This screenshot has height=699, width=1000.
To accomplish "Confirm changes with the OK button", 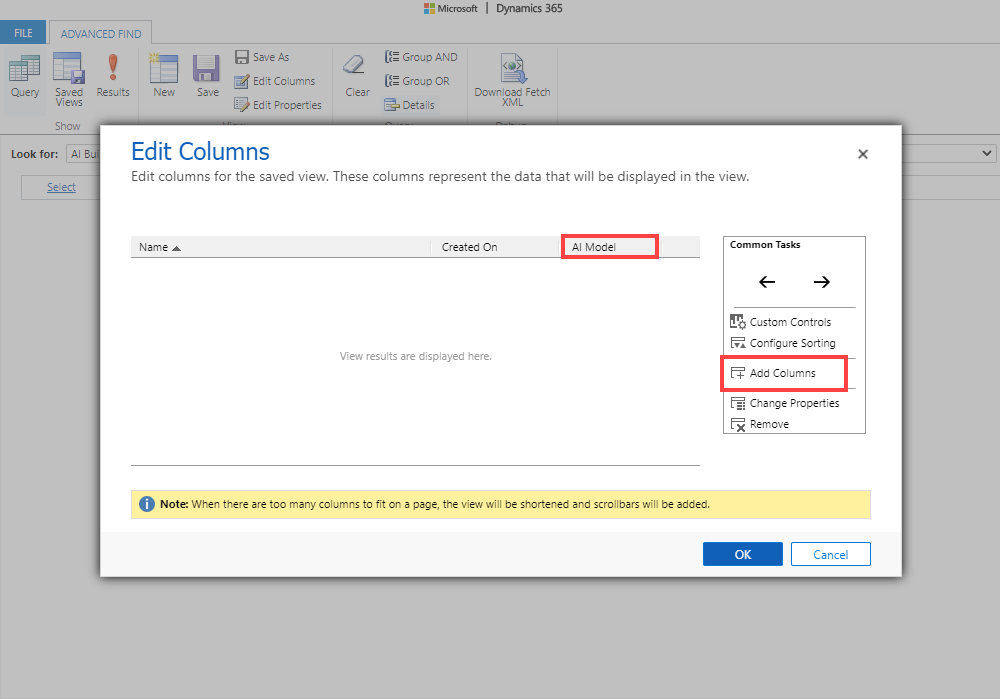I will point(742,553).
